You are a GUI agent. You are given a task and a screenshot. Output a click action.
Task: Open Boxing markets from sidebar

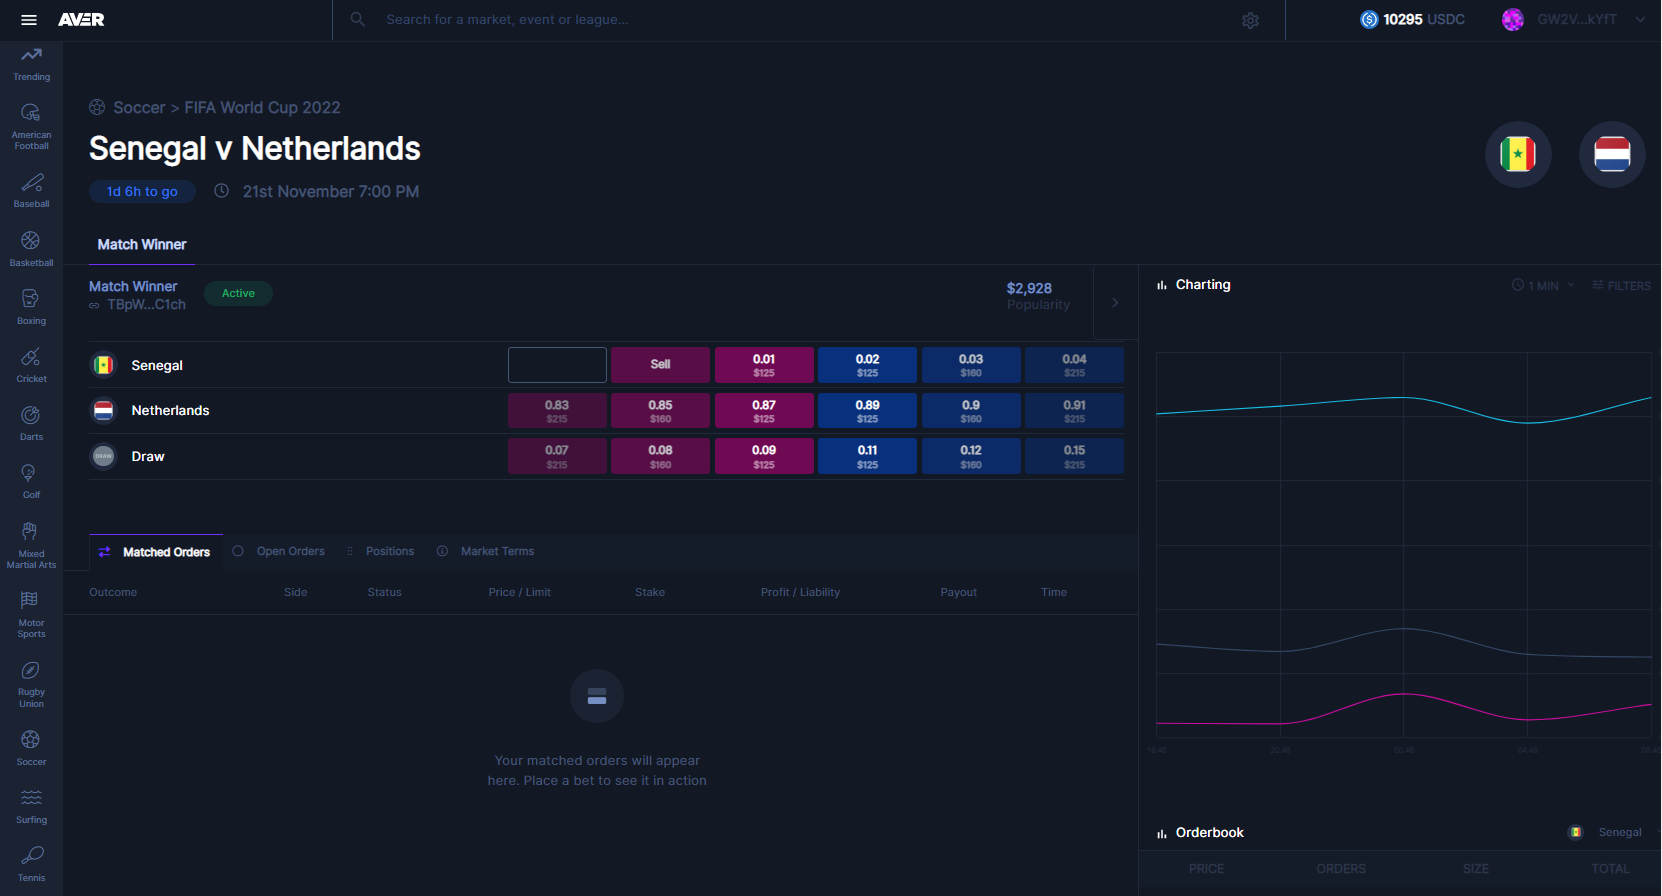(31, 306)
